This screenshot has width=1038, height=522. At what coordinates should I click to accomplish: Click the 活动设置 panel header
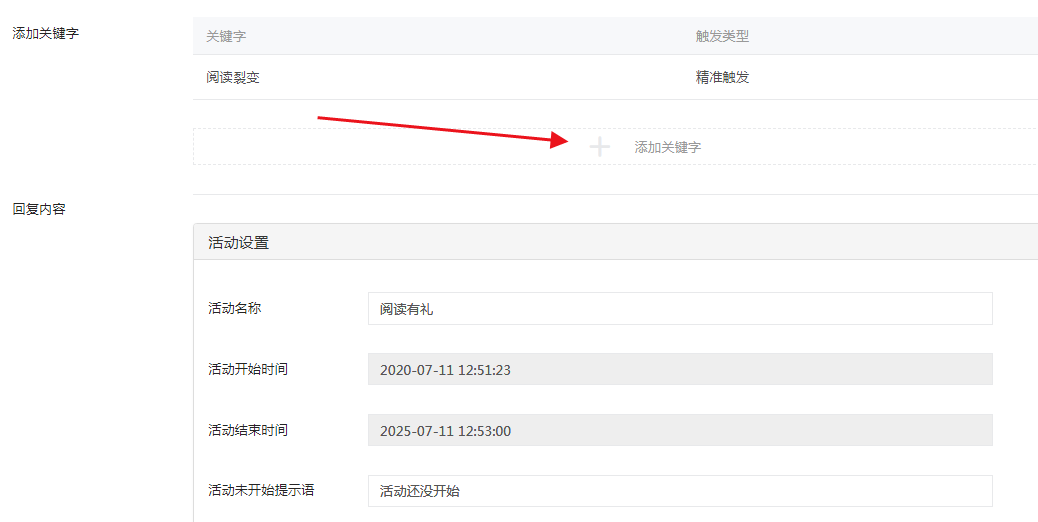click(x=616, y=242)
